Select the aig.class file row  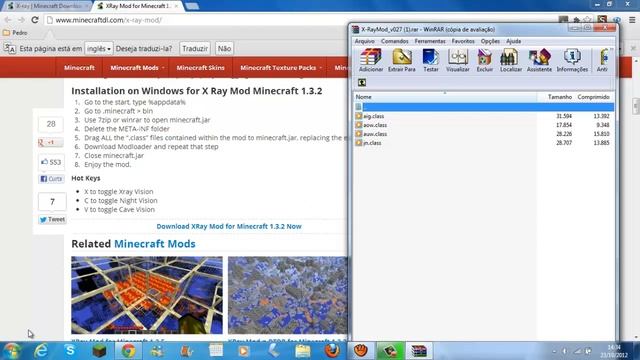click(x=484, y=116)
